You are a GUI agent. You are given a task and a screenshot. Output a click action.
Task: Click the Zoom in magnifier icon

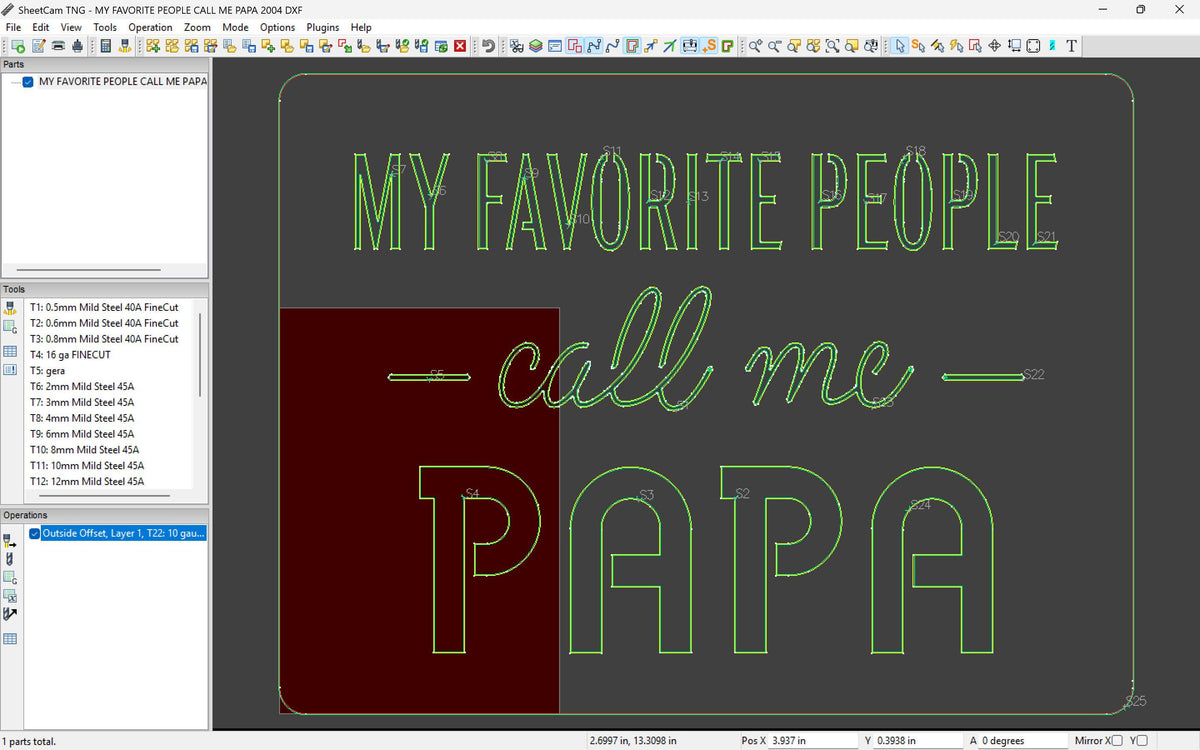[756, 46]
